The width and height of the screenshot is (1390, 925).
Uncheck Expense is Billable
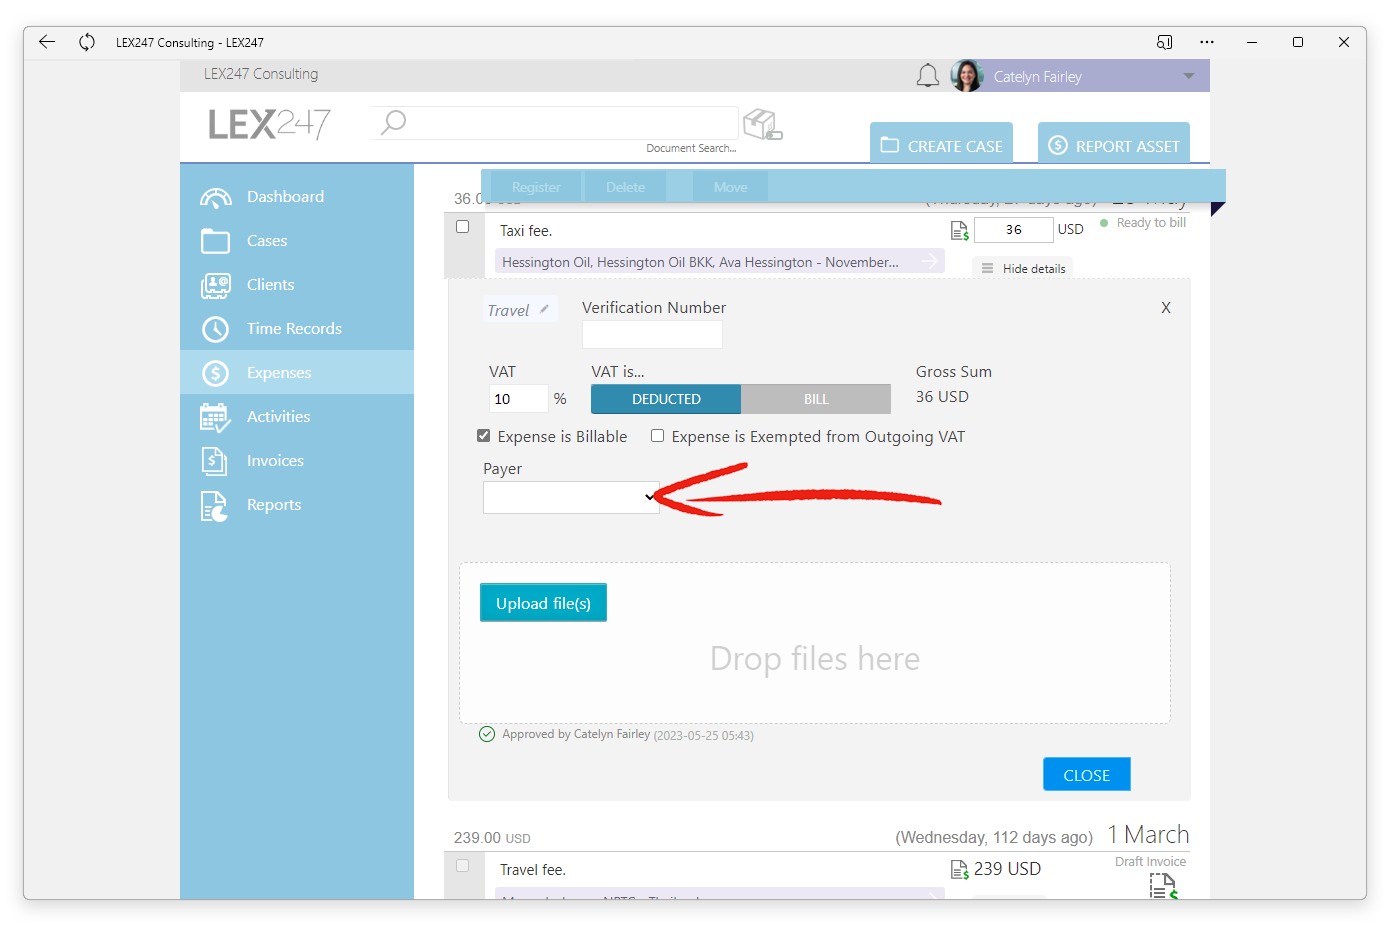click(484, 436)
